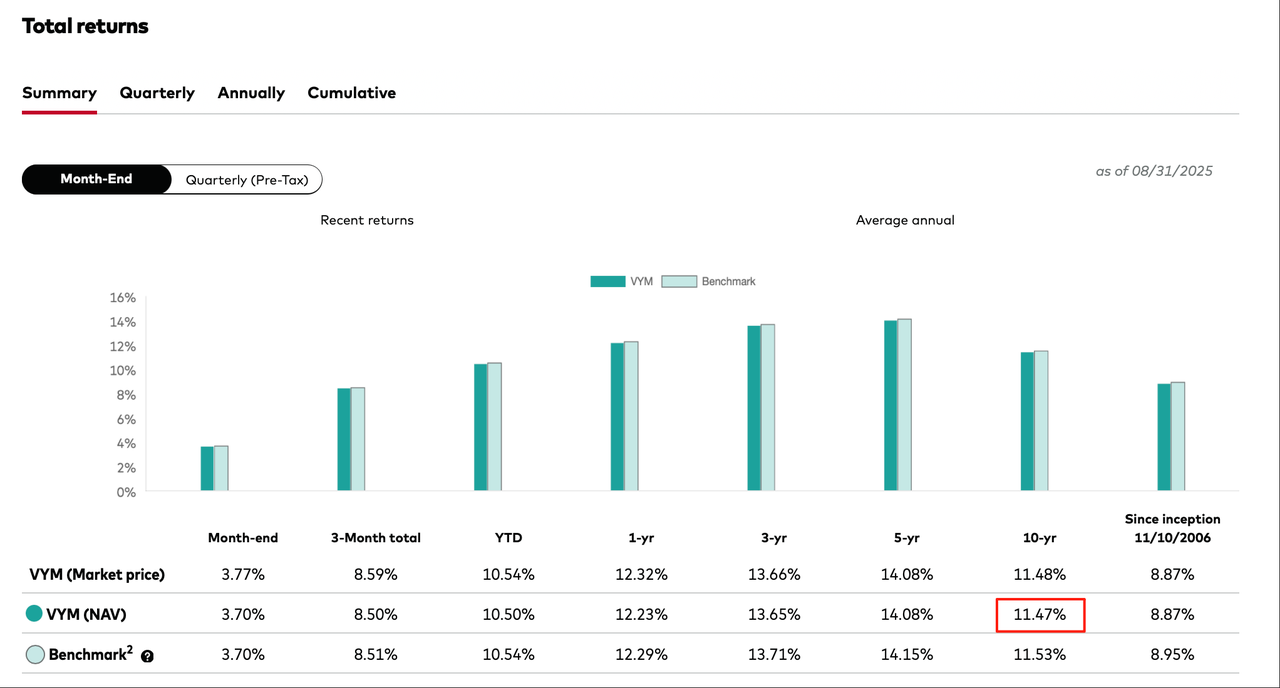Click the Benchmark footnote 2 superscript
The width and height of the screenshot is (1280, 688).
point(129,650)
